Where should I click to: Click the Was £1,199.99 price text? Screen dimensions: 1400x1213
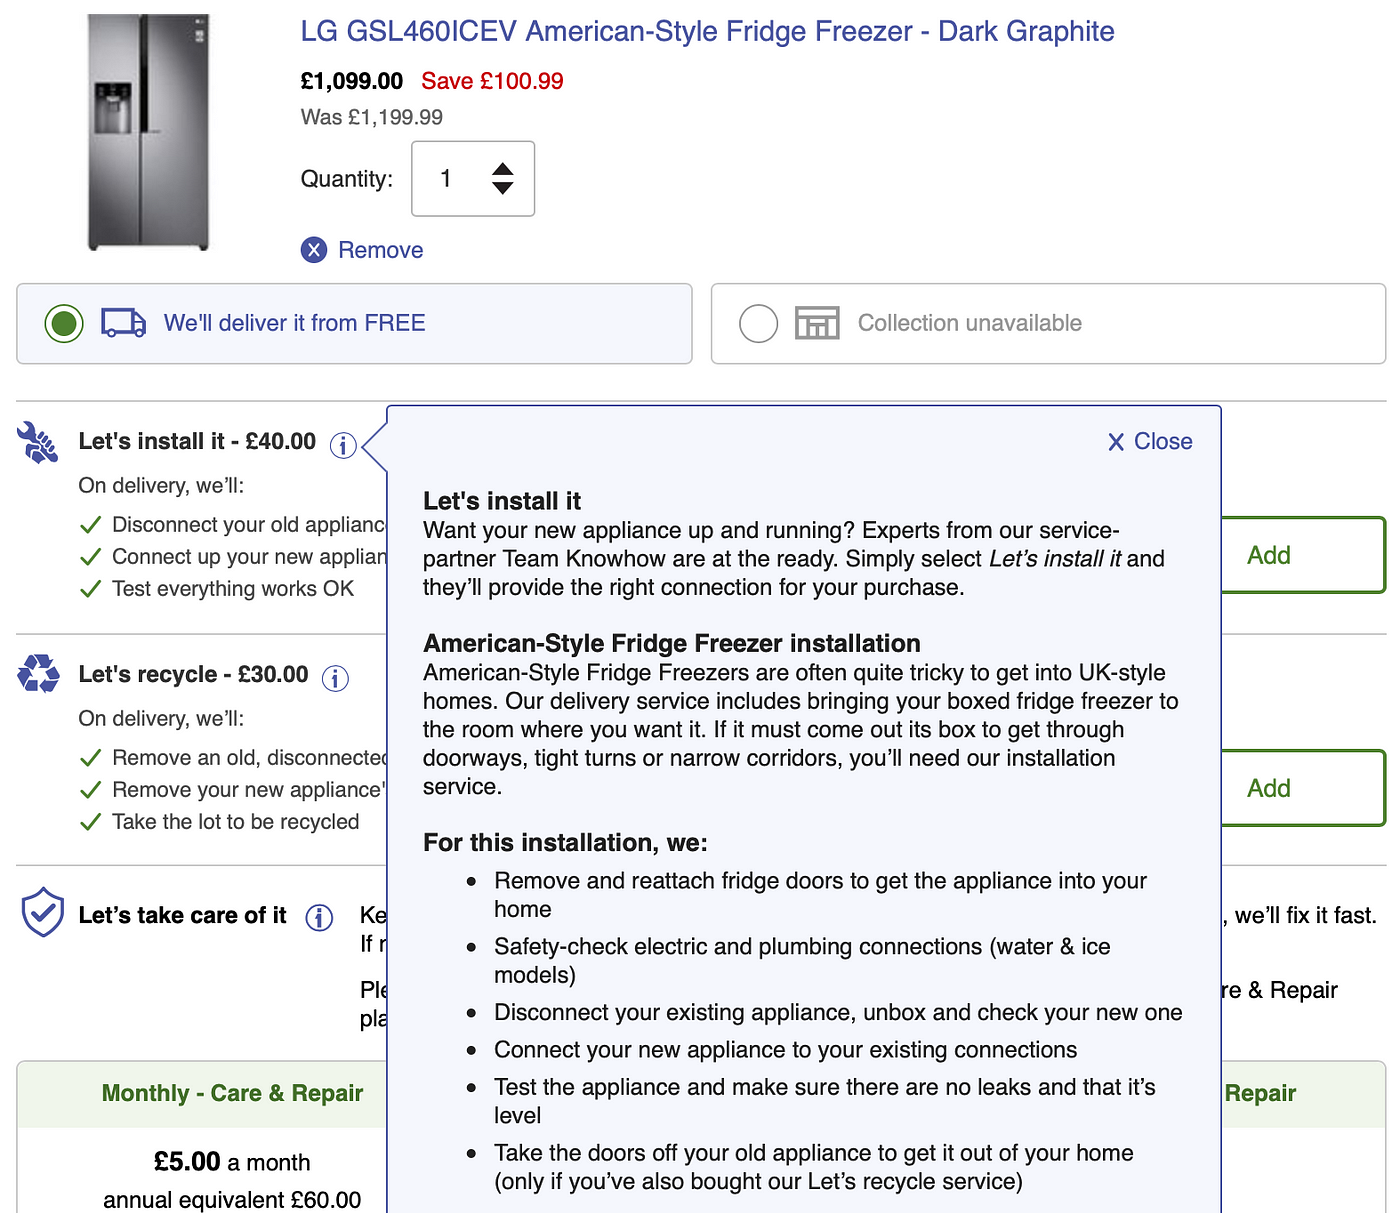pos(372,117)
